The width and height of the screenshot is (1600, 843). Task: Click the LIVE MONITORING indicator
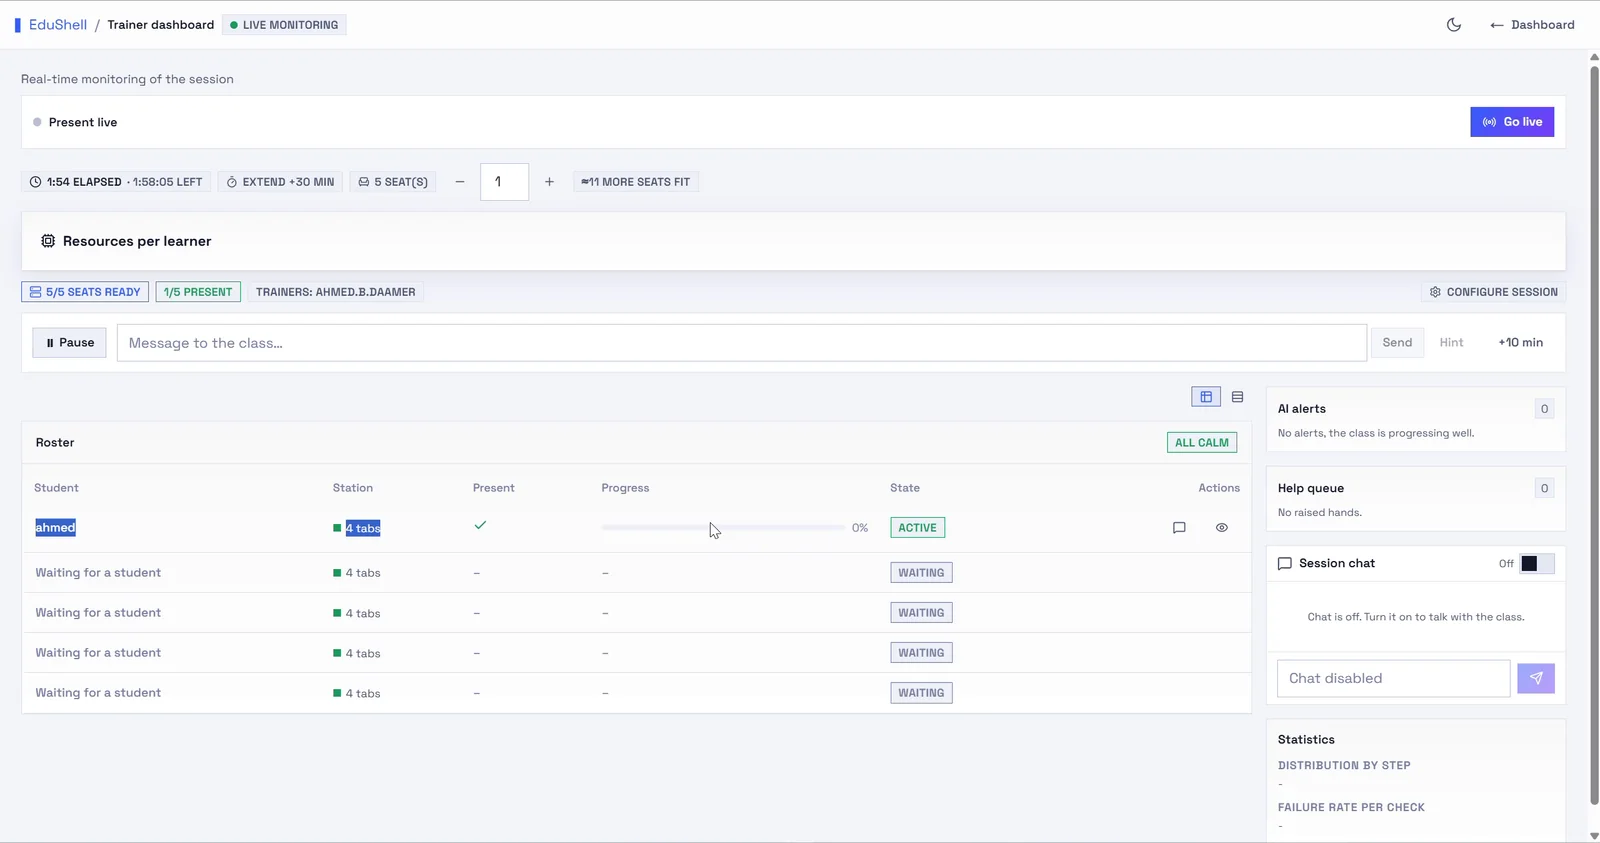pyautogui.click(x=284, y=25)
